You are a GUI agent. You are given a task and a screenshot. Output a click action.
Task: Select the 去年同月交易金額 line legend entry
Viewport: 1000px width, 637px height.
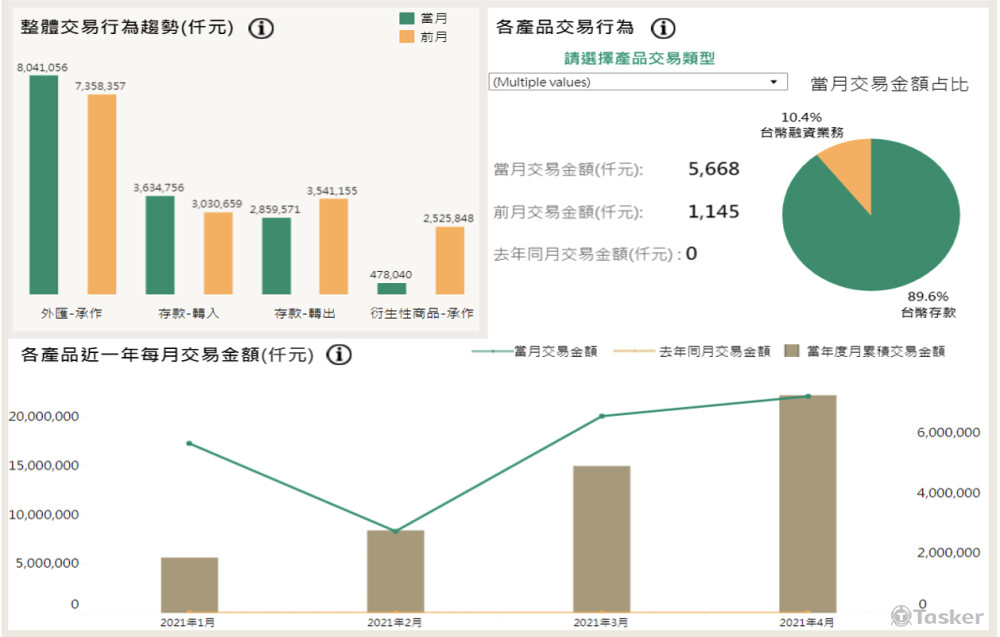pyautogui.click(x=692, y=351)
